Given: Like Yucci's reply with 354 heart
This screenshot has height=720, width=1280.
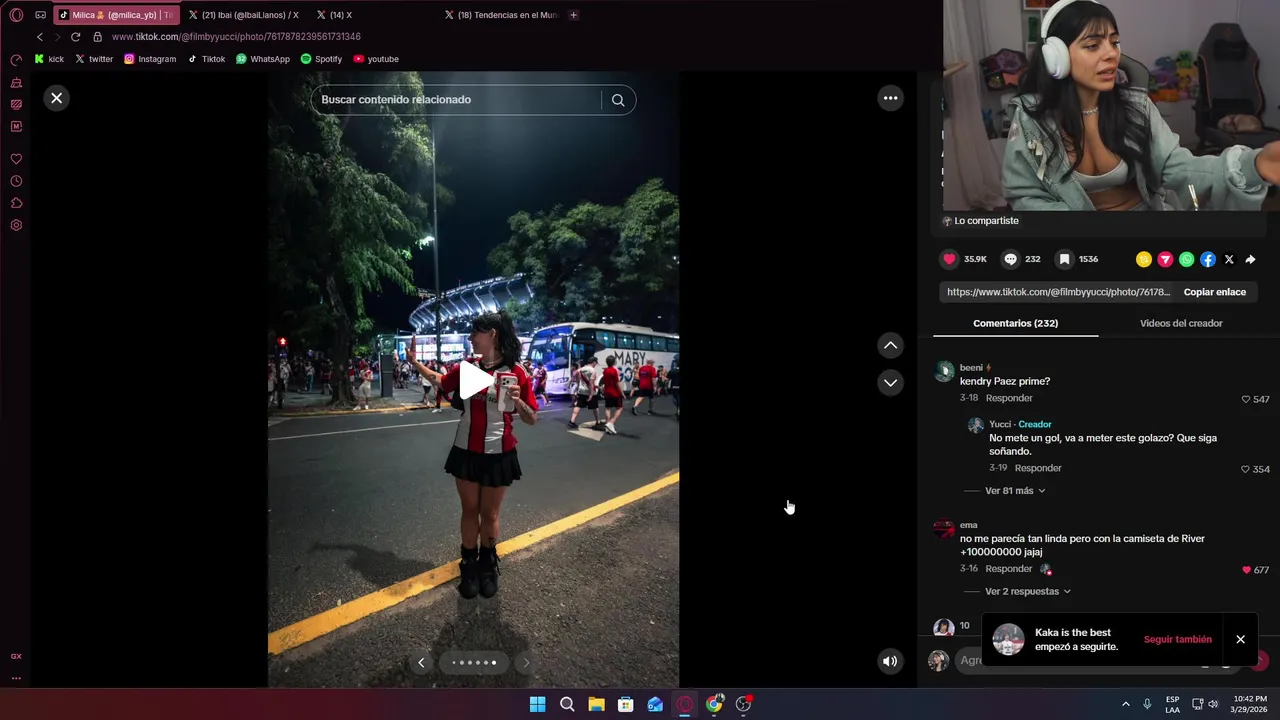Looking at the screenshot, I should 1246,469.
